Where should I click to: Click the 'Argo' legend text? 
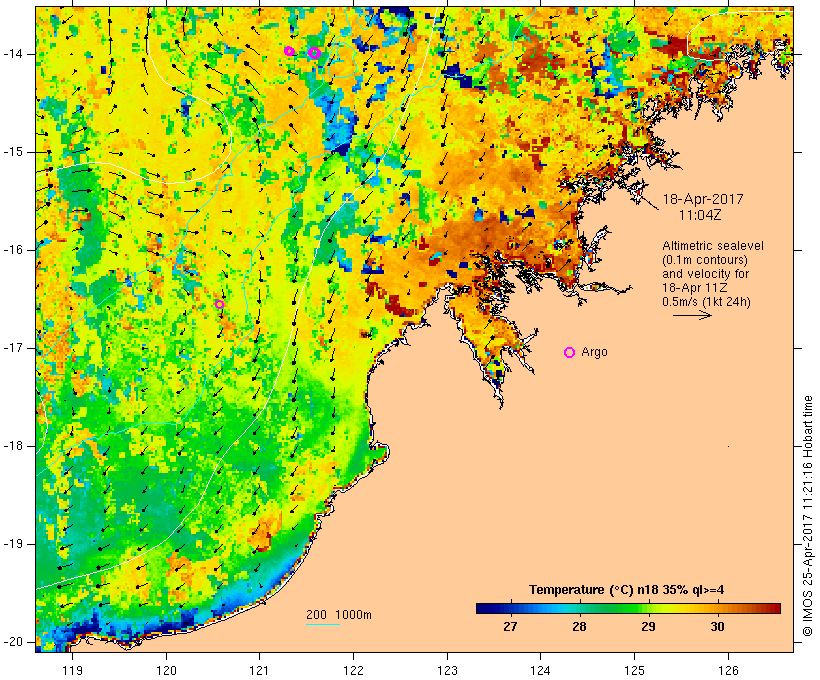[x=595, y=352]
